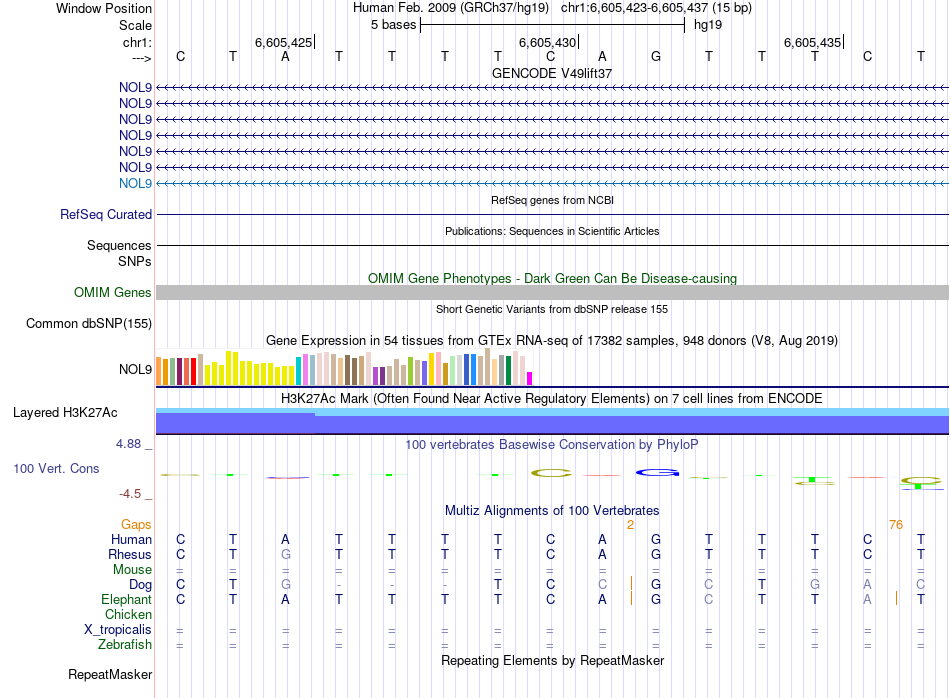
Task: Click the Common dbSNP(155) label
Action: 88,324
